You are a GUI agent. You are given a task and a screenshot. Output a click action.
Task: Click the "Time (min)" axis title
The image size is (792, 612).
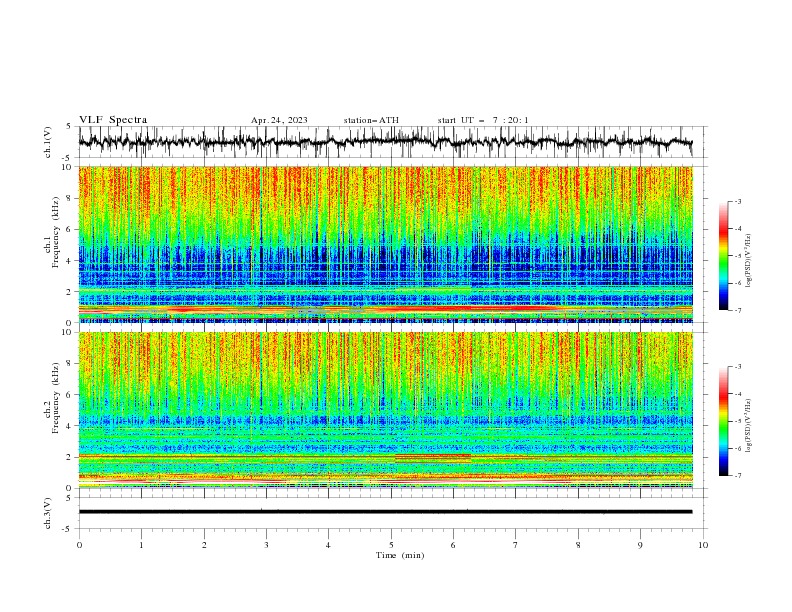click(400, 555)
